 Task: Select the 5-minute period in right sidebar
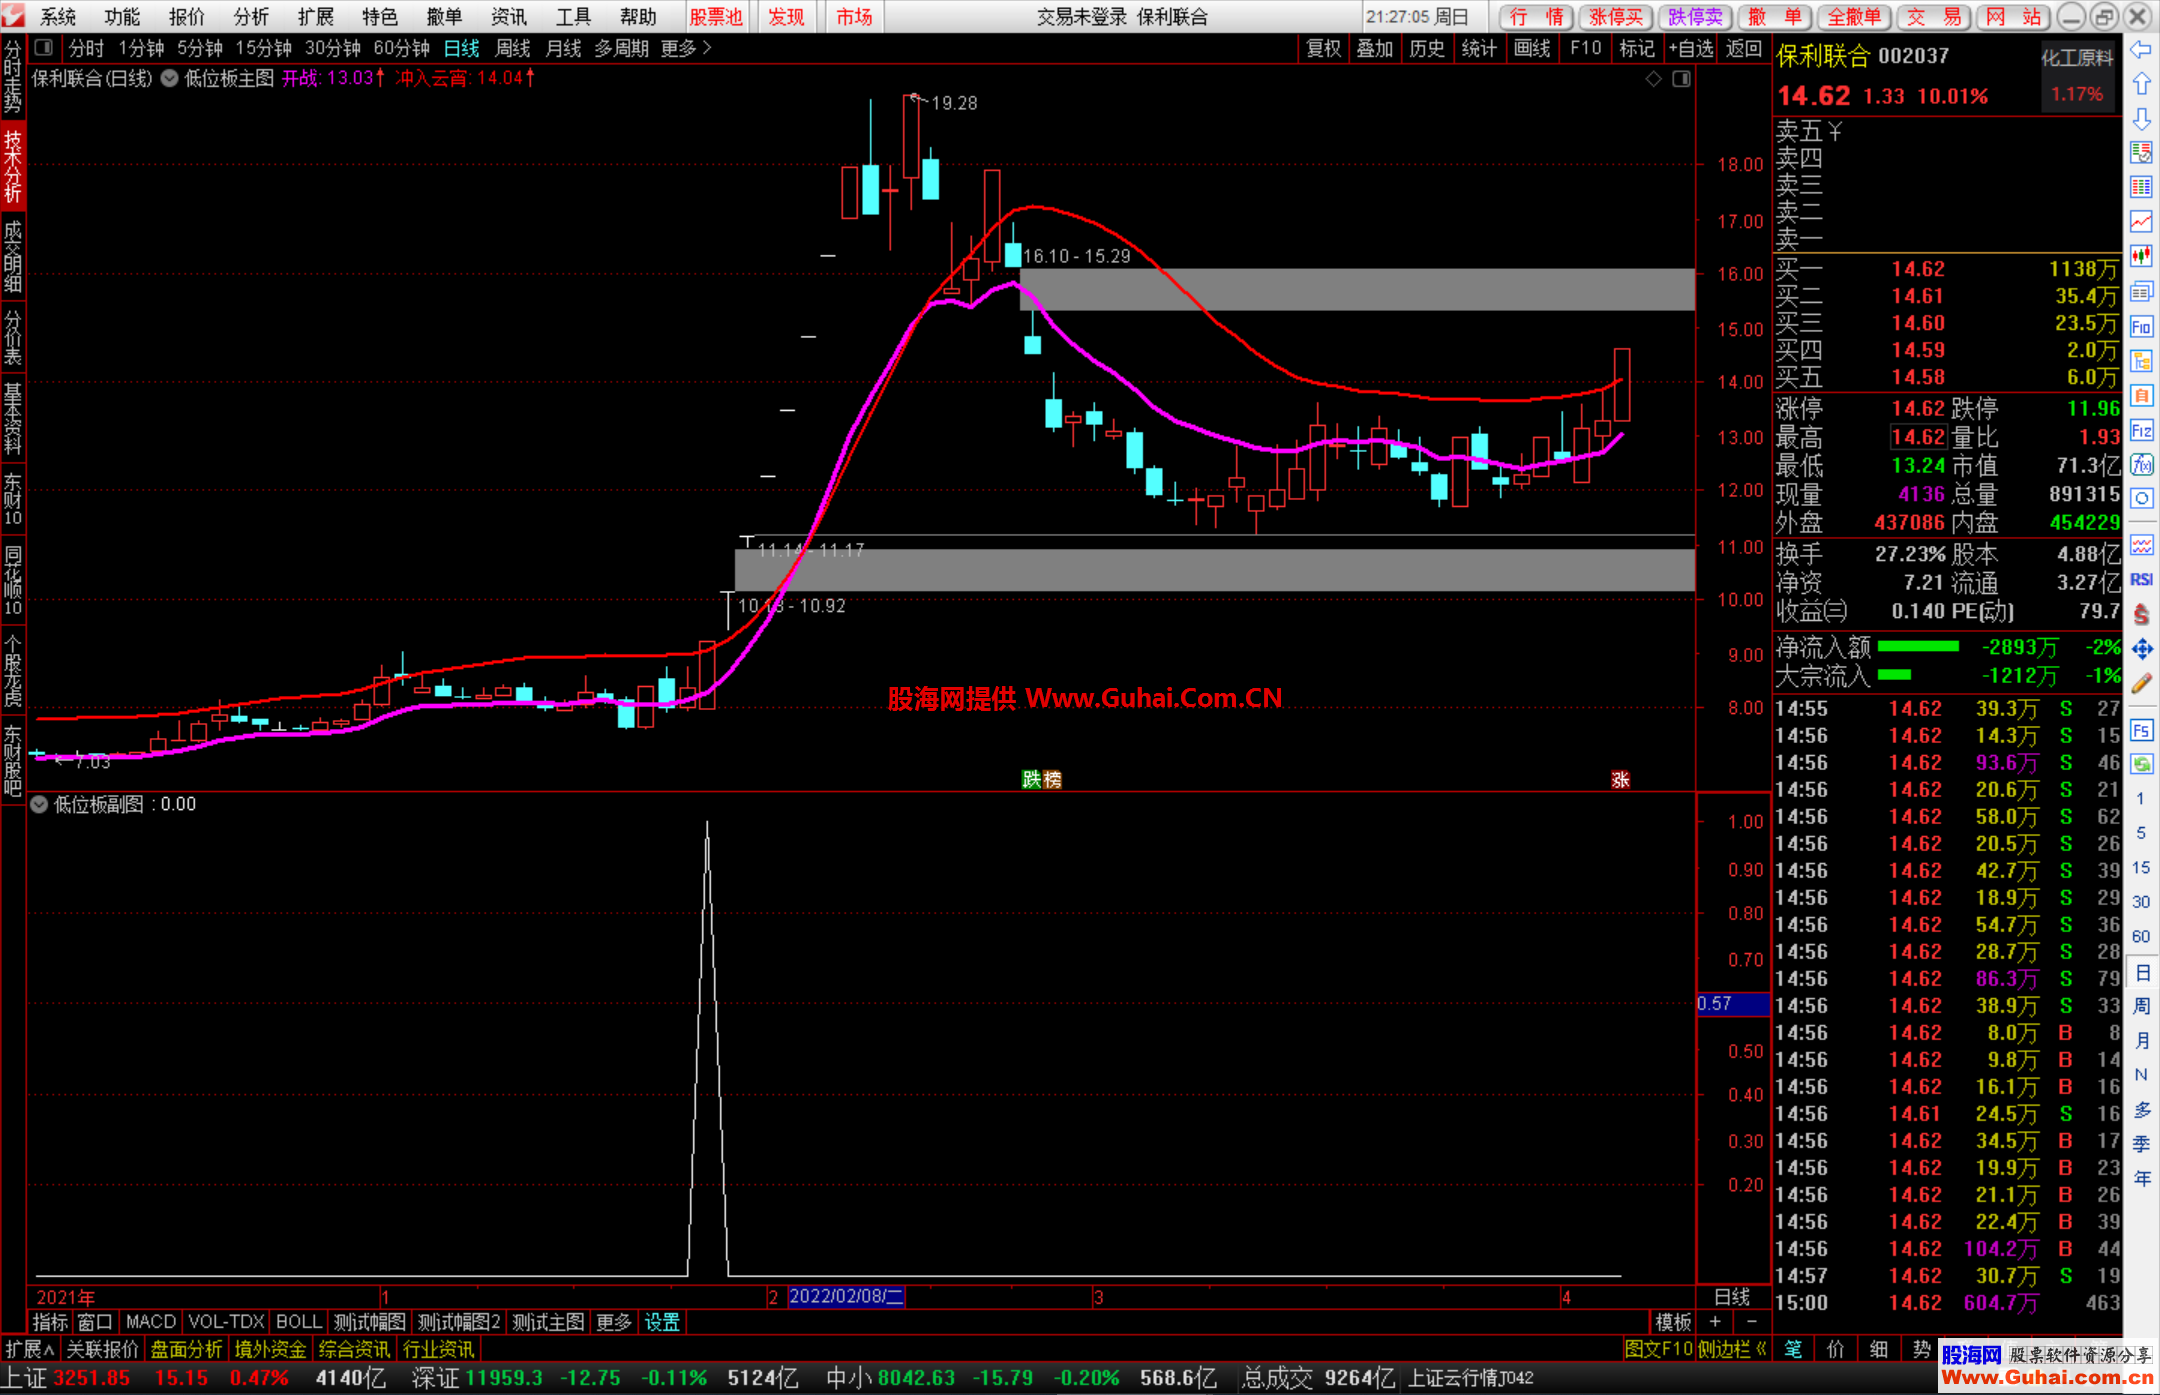pos(2141,833)
